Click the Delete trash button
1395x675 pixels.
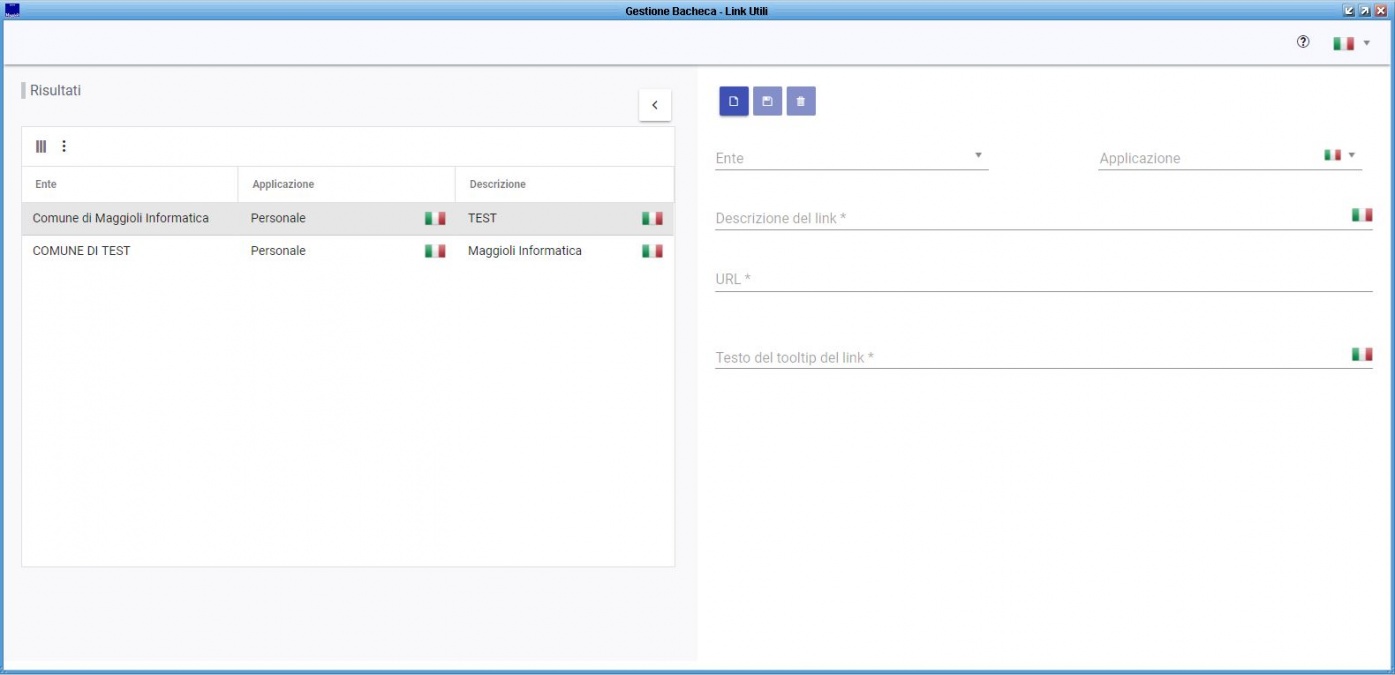[801, 101]
